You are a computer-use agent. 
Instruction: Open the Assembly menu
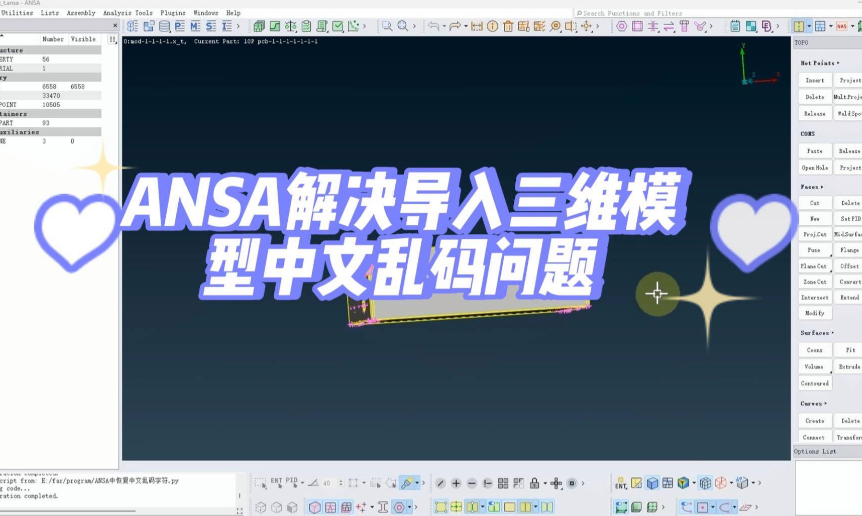click(x=81, y=13)
